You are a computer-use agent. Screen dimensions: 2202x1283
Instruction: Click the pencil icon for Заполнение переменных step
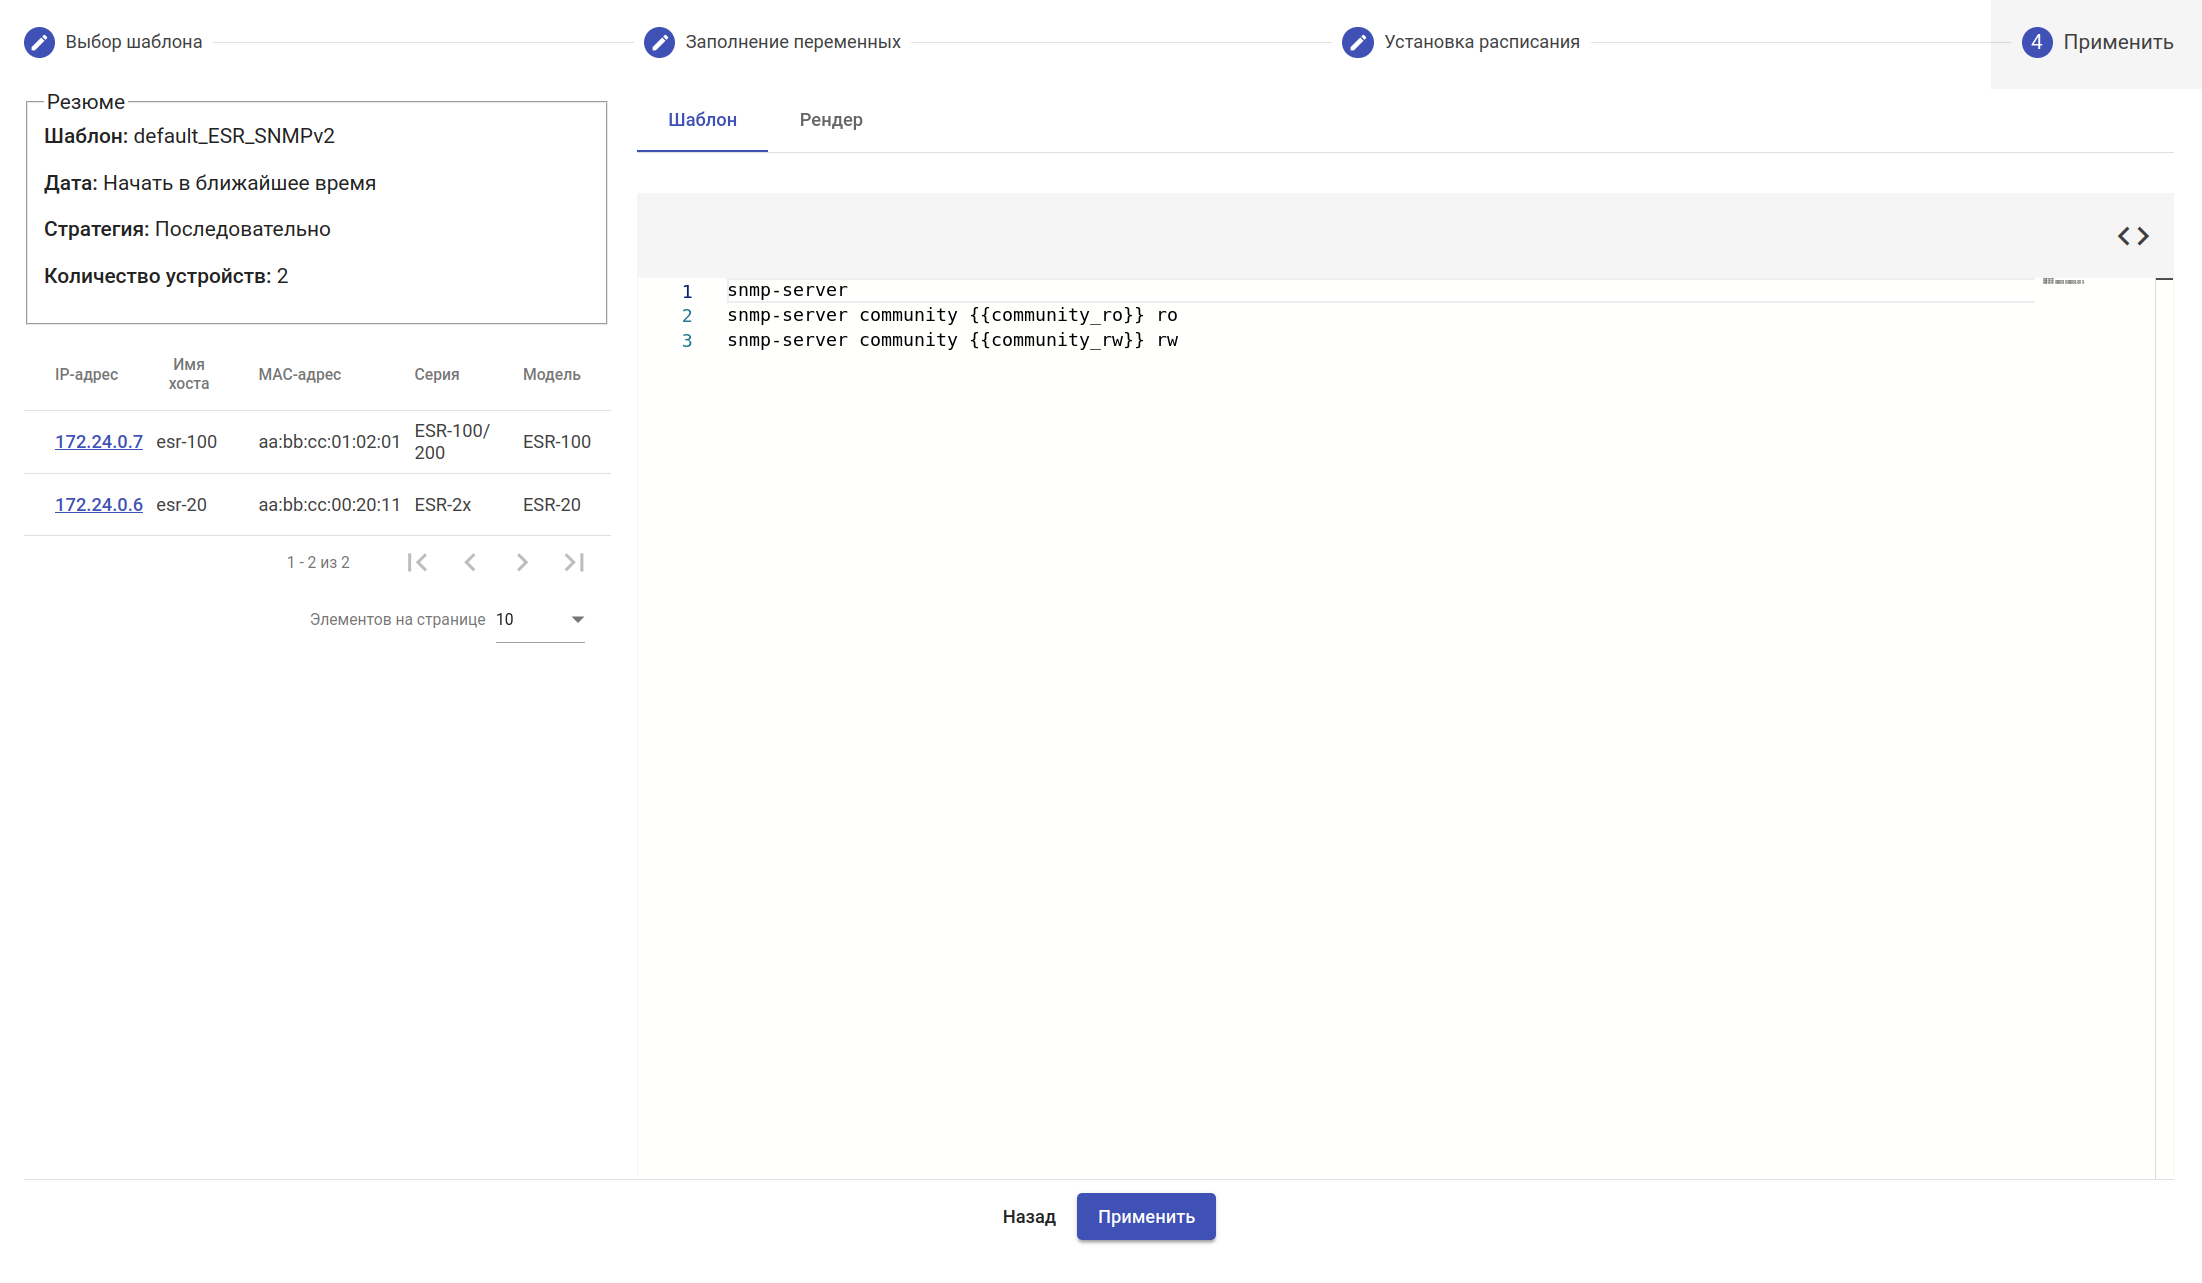659,42
